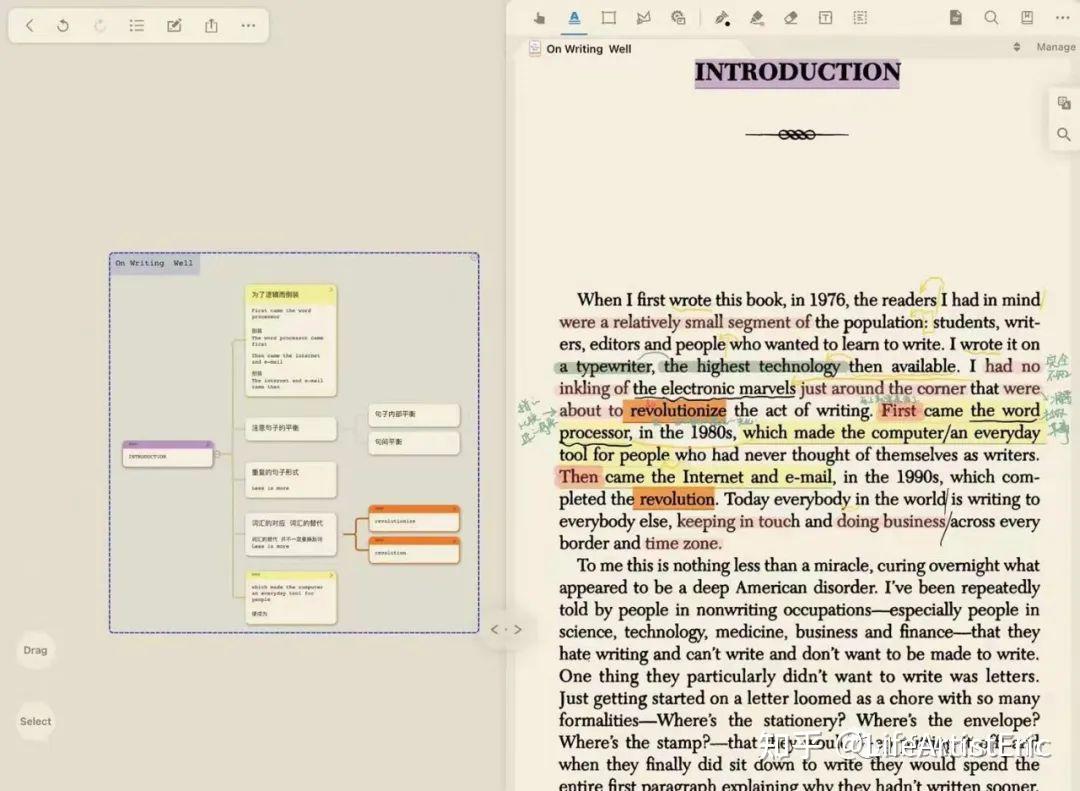Click the underlined phrase 'electronic marvels'
The width and height of the screenshot is (1080, 791).
click(x=728, y=389)
